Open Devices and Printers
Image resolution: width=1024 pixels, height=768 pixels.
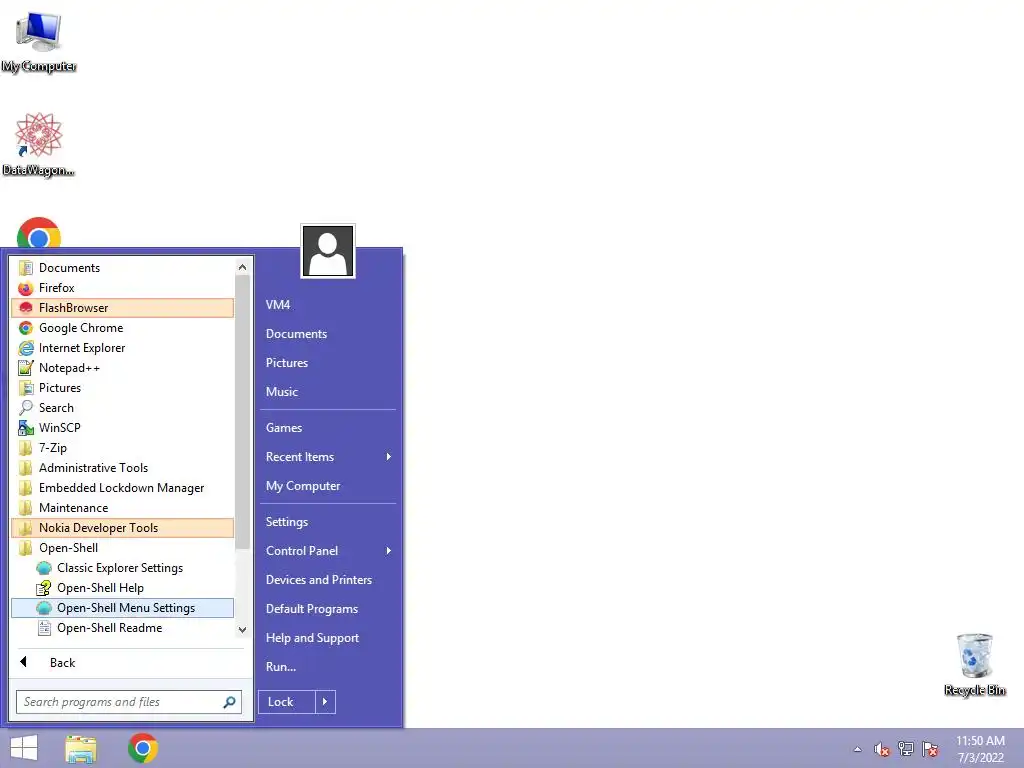(x=328, y=580)
